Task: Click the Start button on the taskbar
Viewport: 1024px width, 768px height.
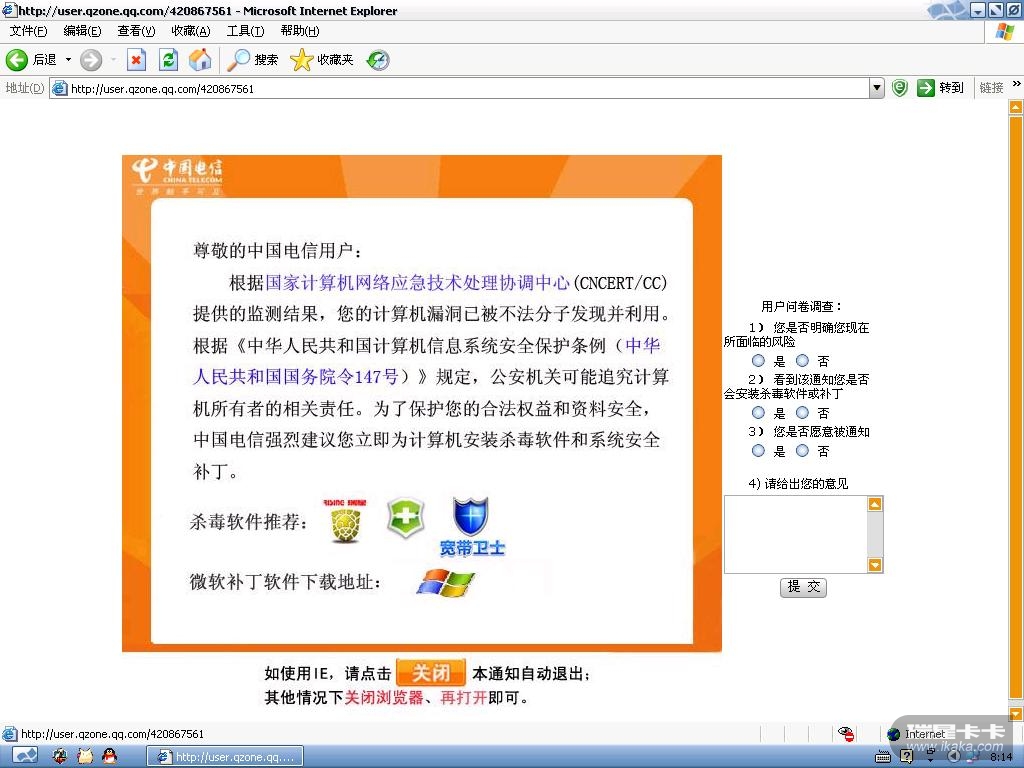Action: (25, 756)
